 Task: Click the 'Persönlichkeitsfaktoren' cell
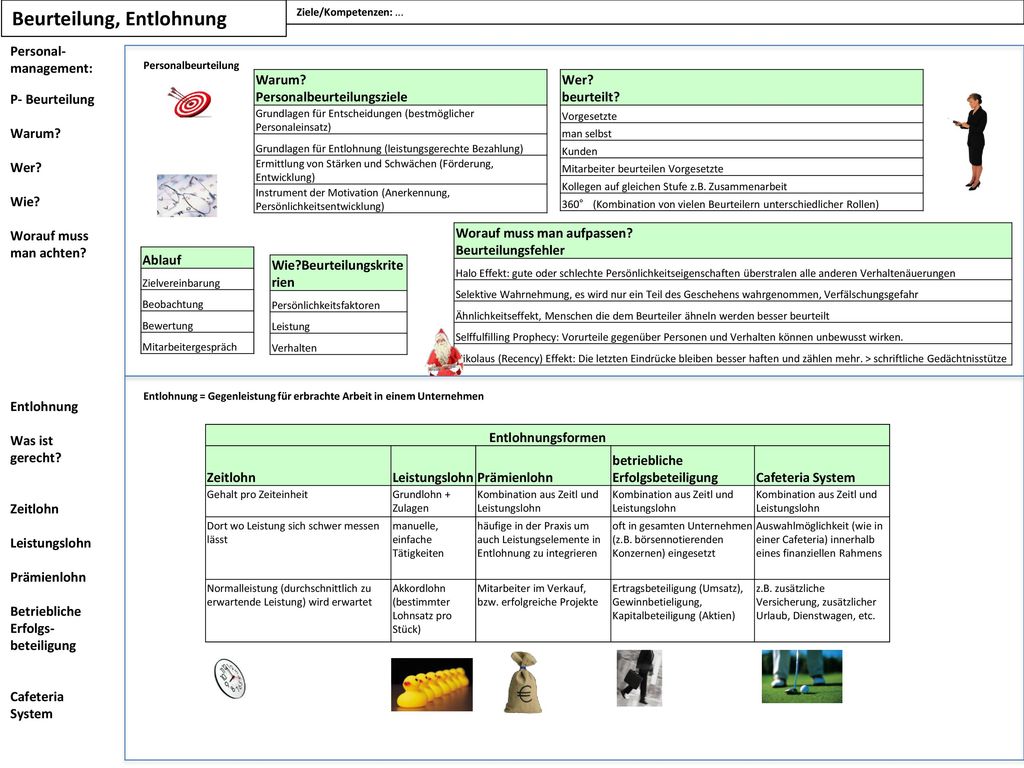tap(338, 303)
